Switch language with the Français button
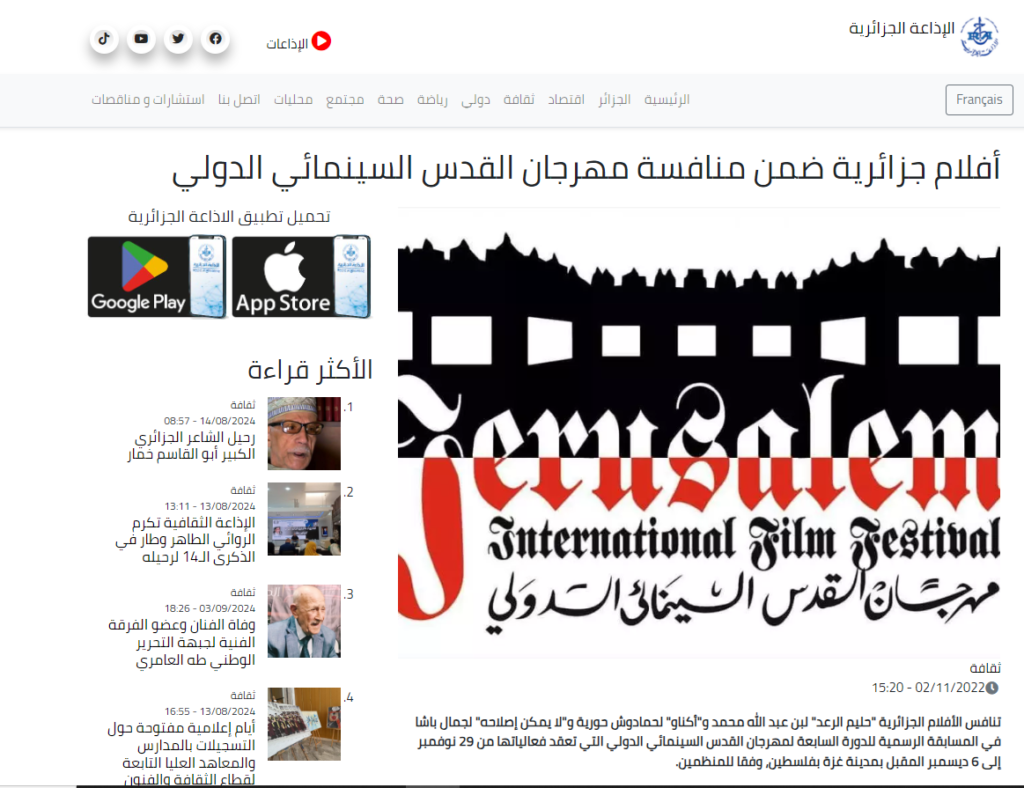The width and height of the screenshot is (1024, 788). [x=979, y=99]
